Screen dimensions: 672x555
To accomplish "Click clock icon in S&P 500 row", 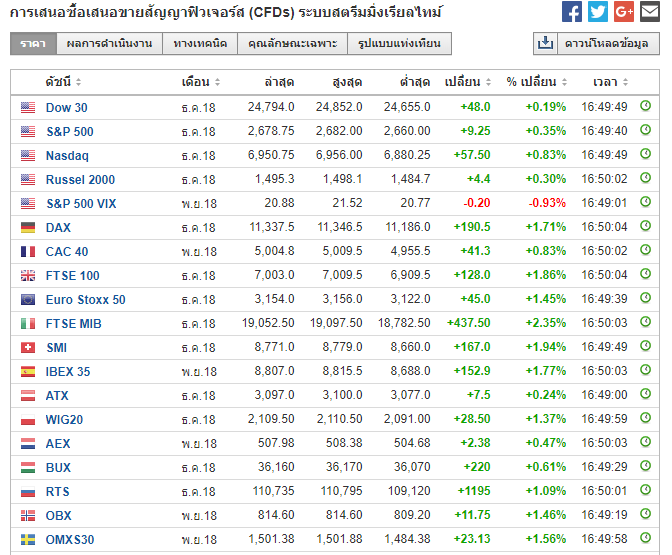I will click(645, 129).
